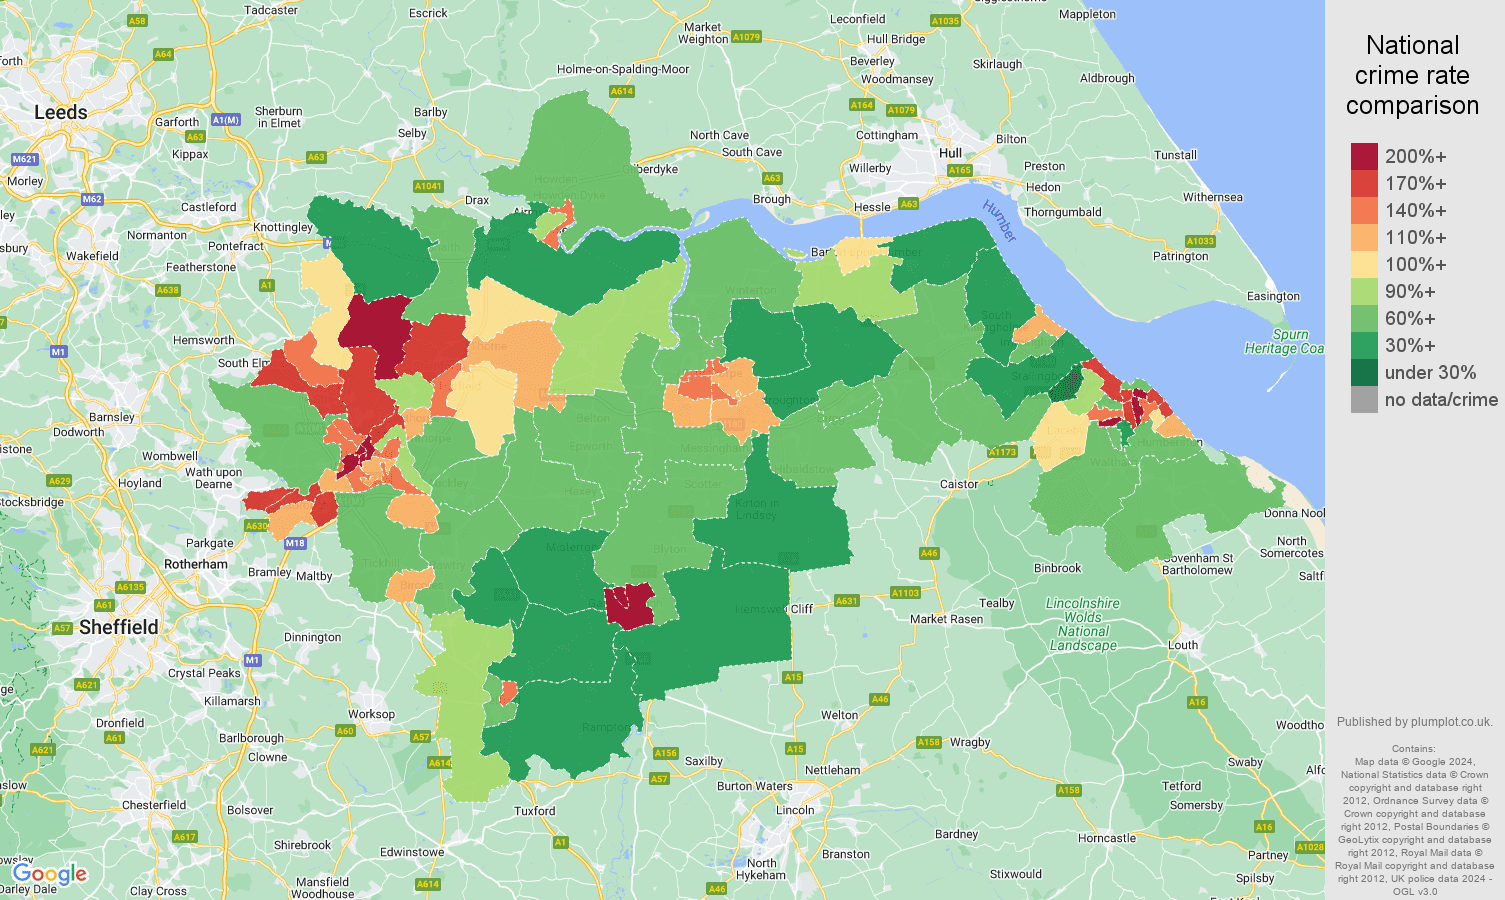Click the Selby town label
1505x900 pixels.
pos(412,133)
